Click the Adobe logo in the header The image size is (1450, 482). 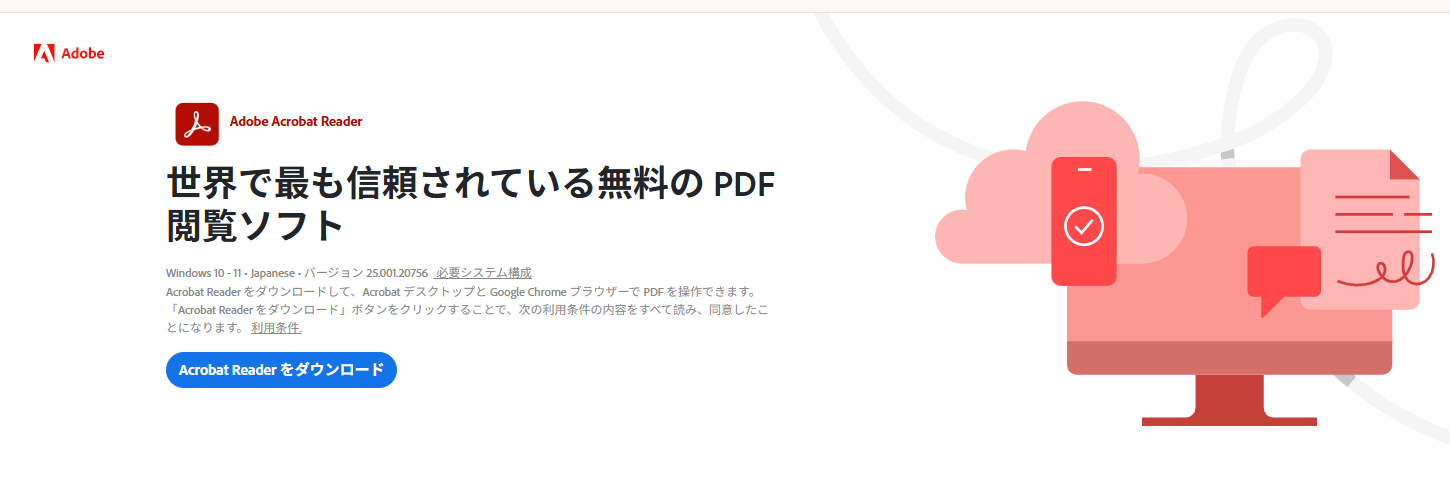68,53
